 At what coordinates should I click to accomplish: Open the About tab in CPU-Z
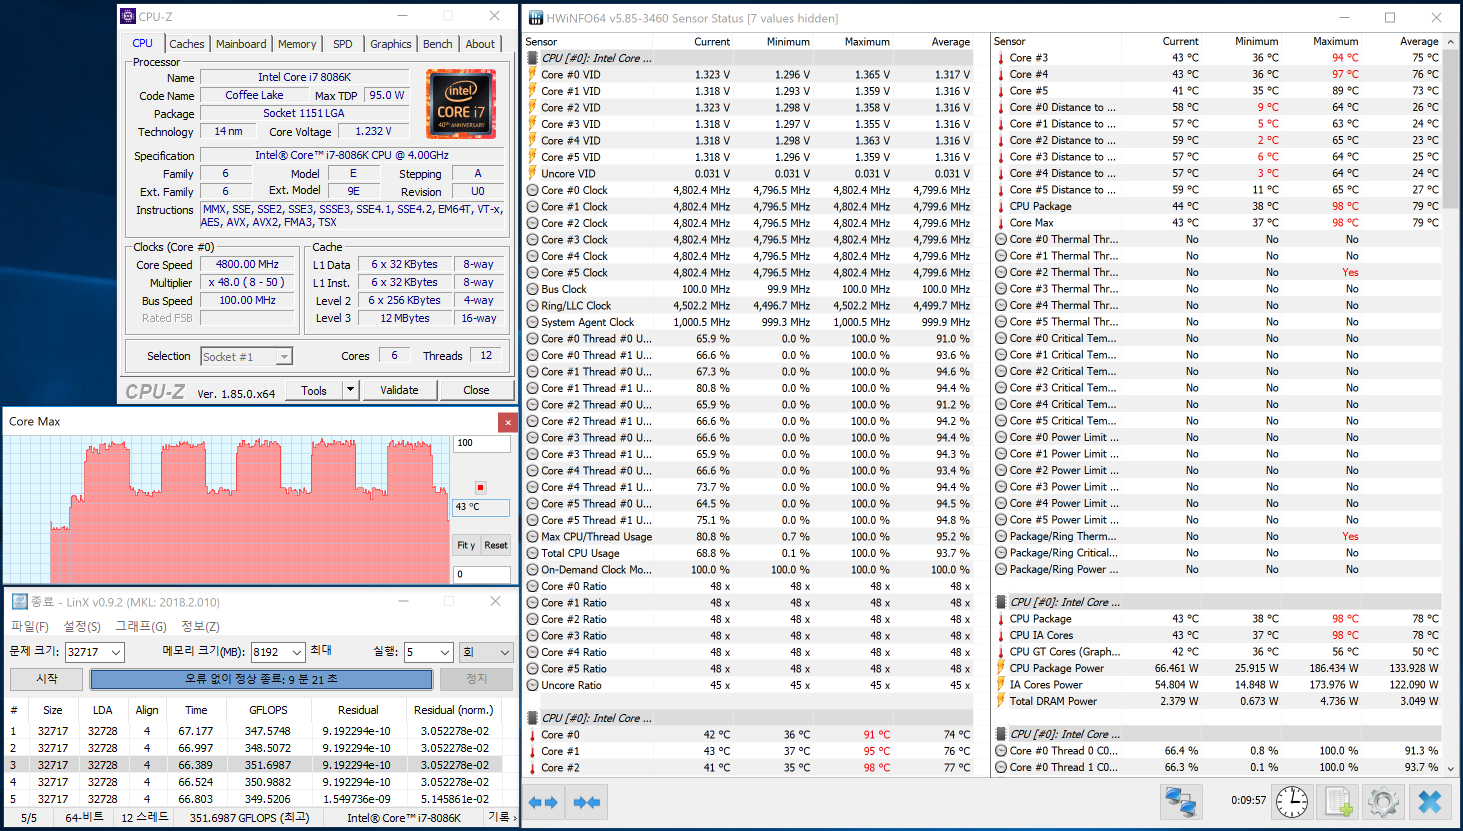click(480, 44)
